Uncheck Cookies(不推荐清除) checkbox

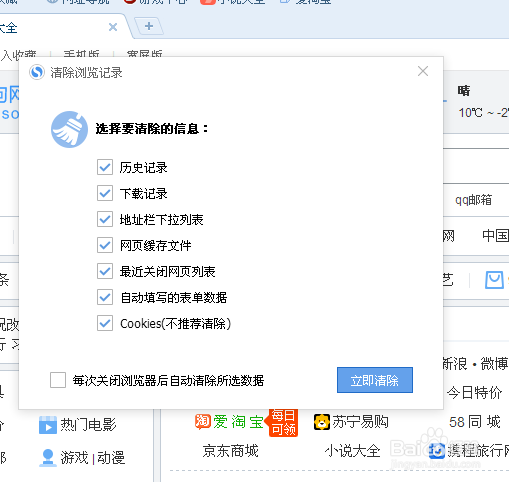(105, 323)
